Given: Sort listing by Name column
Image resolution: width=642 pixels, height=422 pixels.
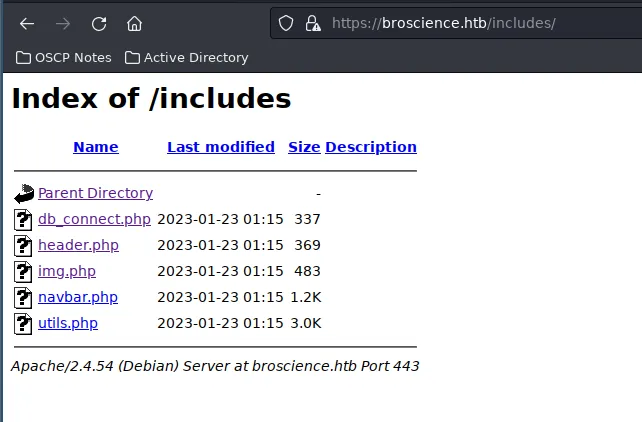Looking at the screenshot, I should 96,147.
